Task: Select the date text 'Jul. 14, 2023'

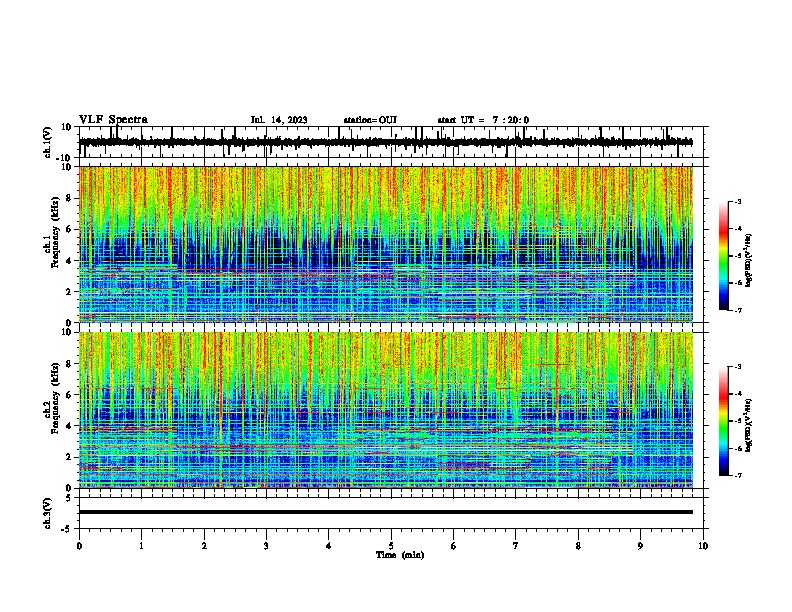Action: 279,120
